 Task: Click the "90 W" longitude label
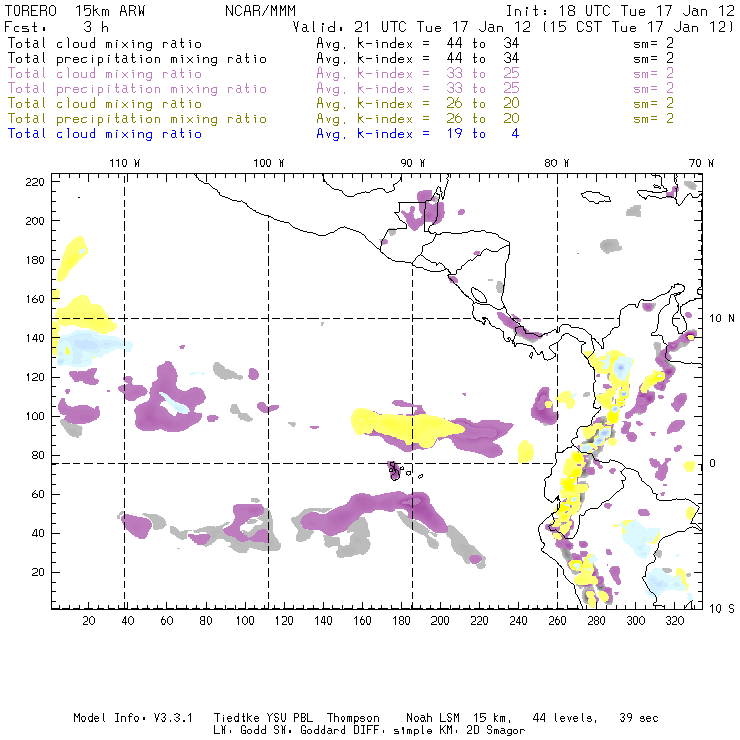[x=413, y=163]
